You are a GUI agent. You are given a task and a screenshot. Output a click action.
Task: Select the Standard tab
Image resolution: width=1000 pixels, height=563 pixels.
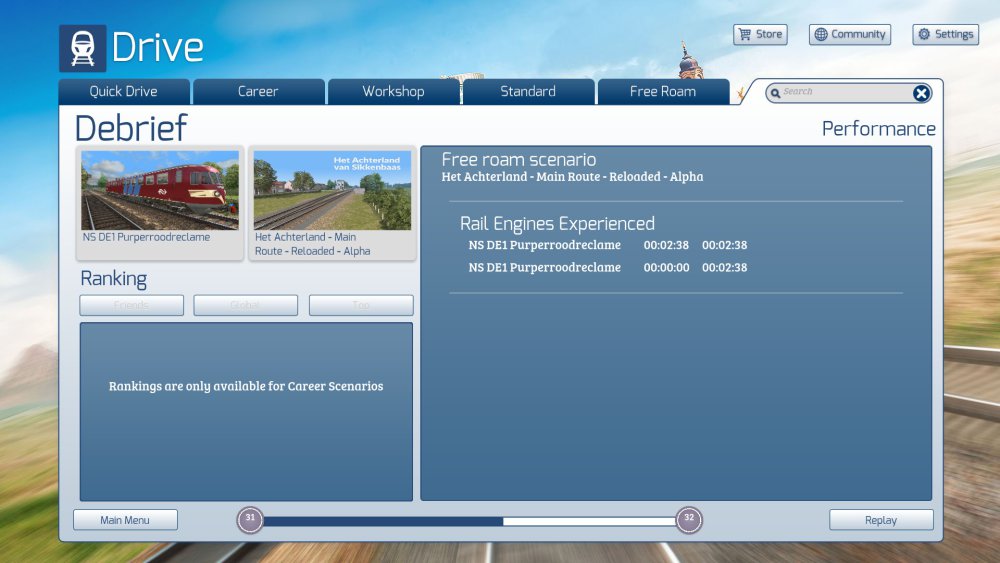(528, 91)
